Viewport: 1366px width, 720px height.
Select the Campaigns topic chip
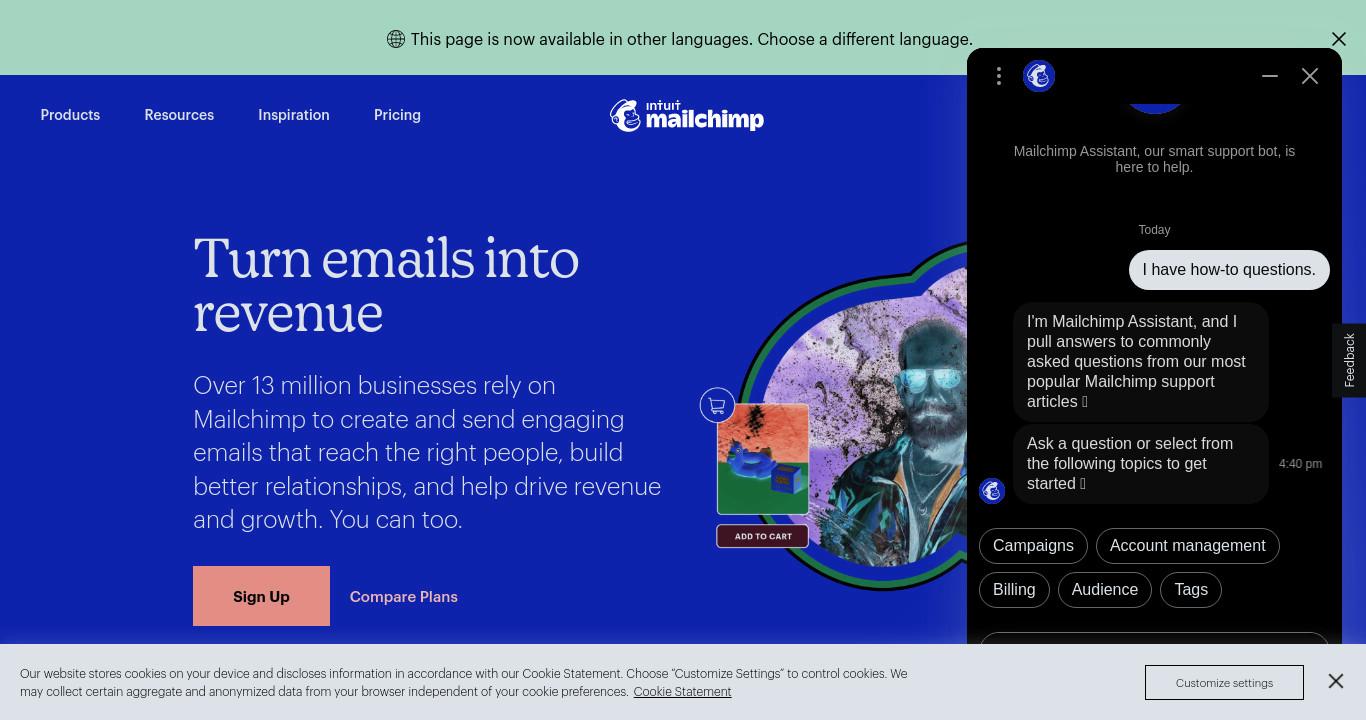(x=1033, y=546)
